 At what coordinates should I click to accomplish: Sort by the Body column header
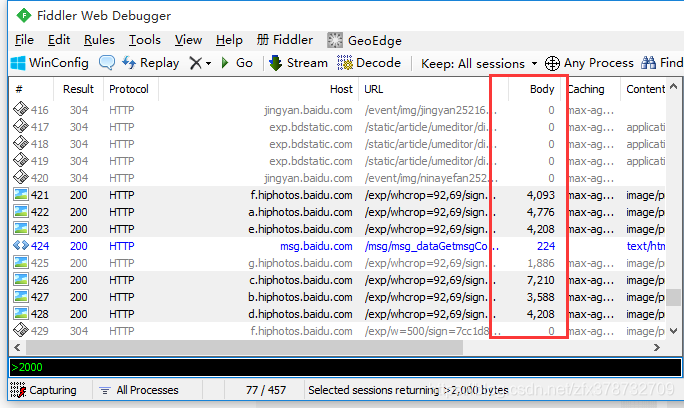534,89
